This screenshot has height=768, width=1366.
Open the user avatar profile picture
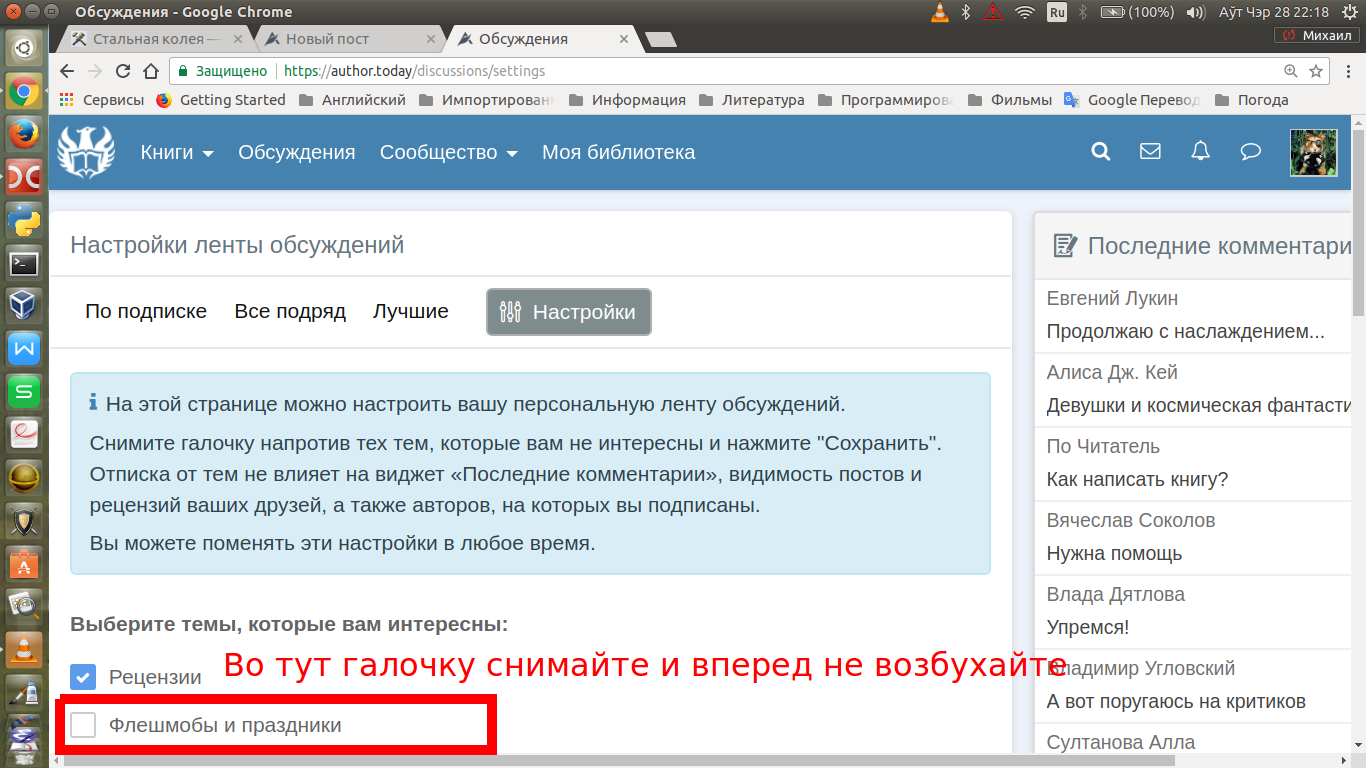point(1313,152)
